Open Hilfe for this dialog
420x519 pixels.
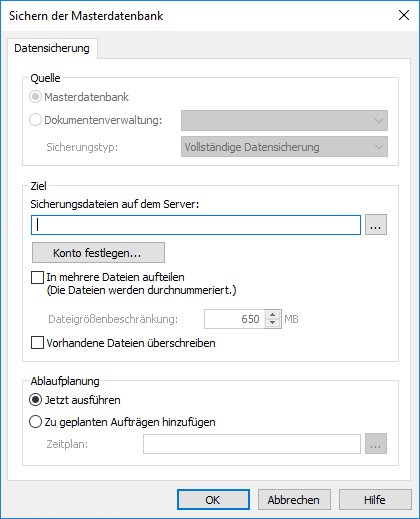point(375,500)
